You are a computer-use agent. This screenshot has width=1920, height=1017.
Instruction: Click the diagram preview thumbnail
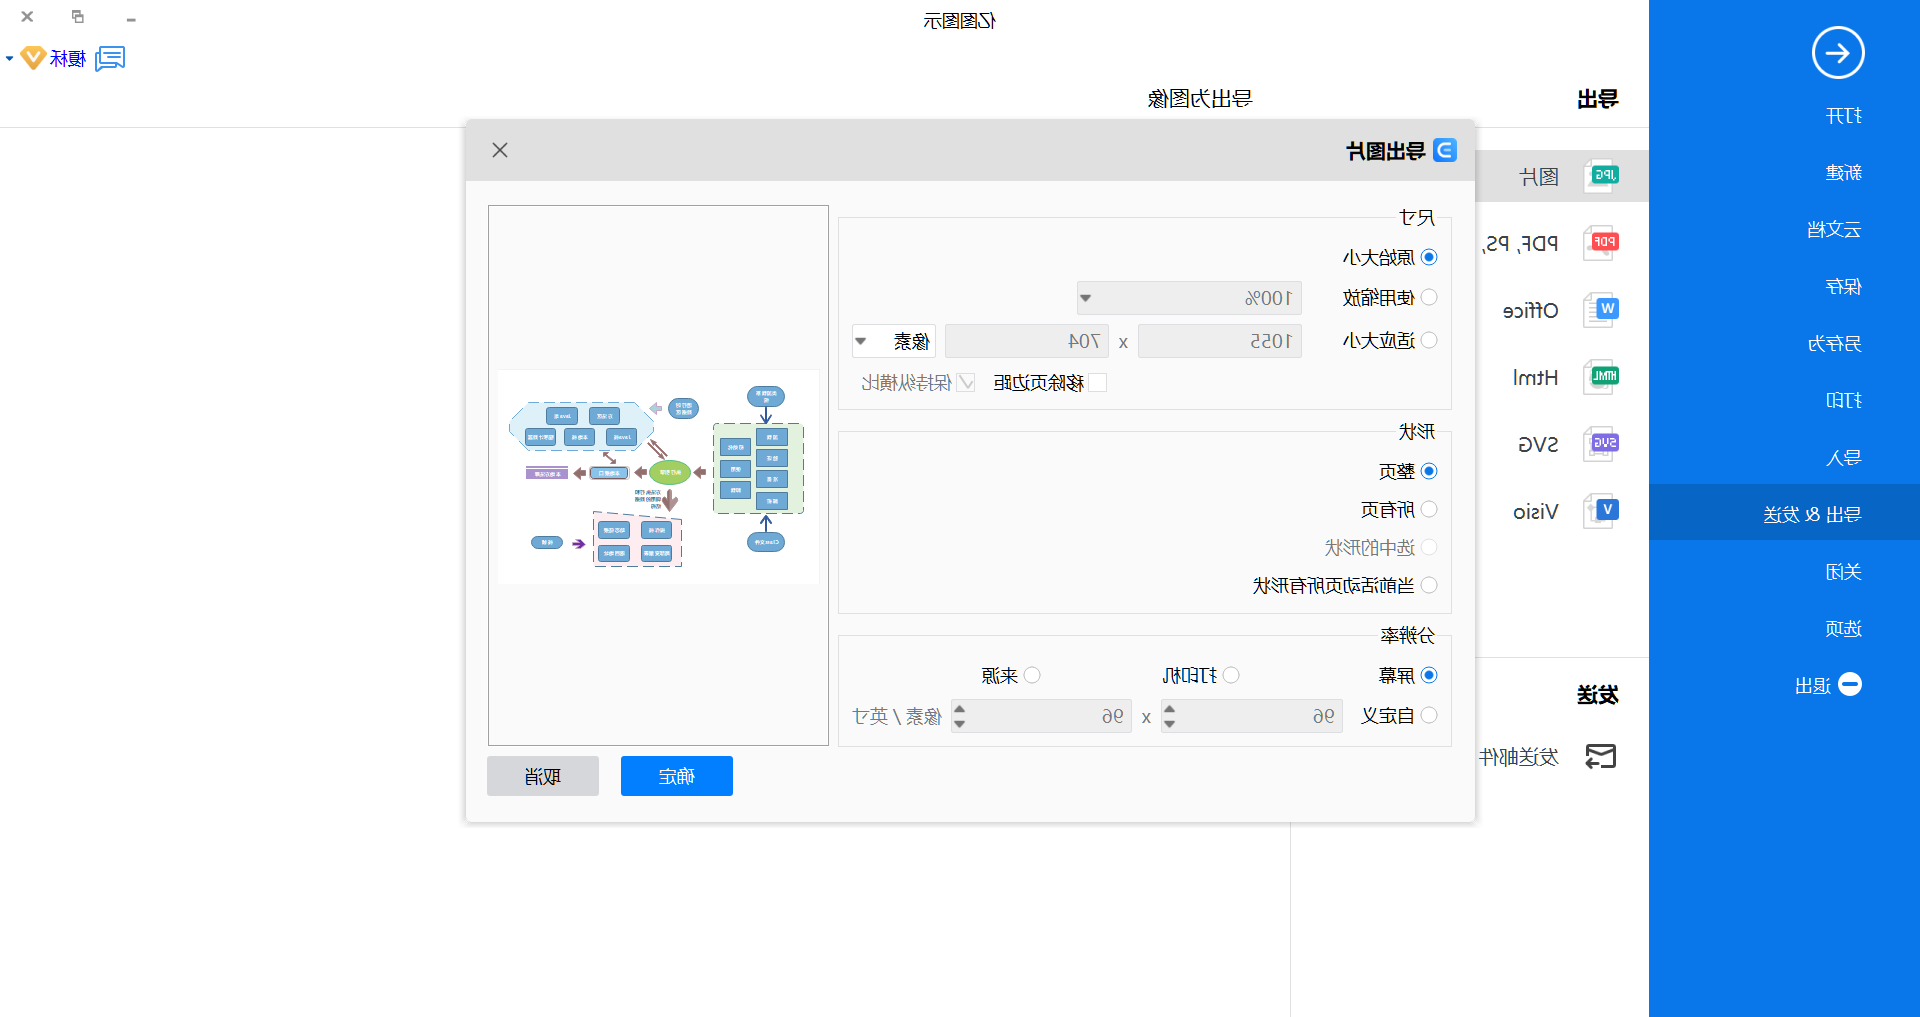coord(658,477)
